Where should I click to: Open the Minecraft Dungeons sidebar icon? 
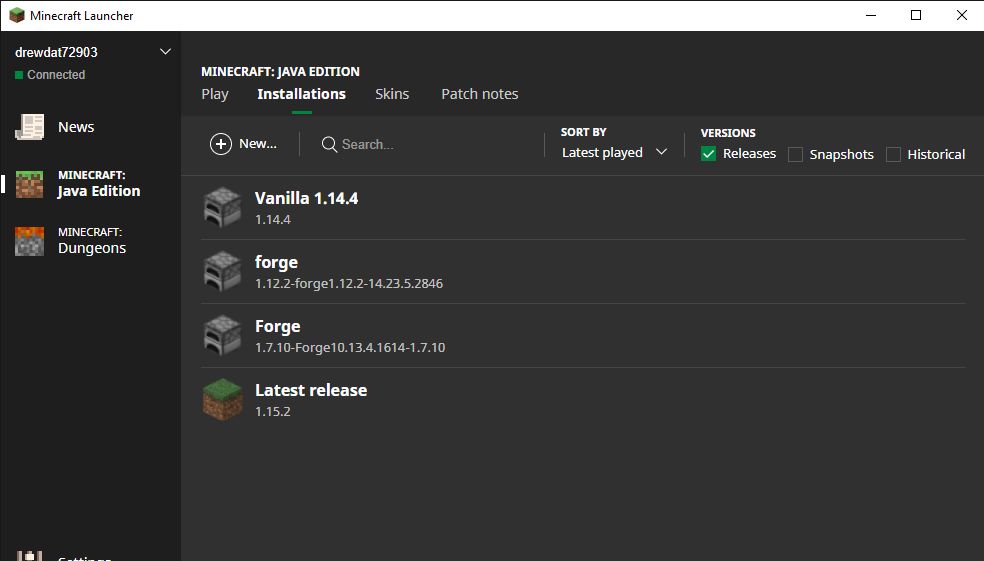point(29,241)
